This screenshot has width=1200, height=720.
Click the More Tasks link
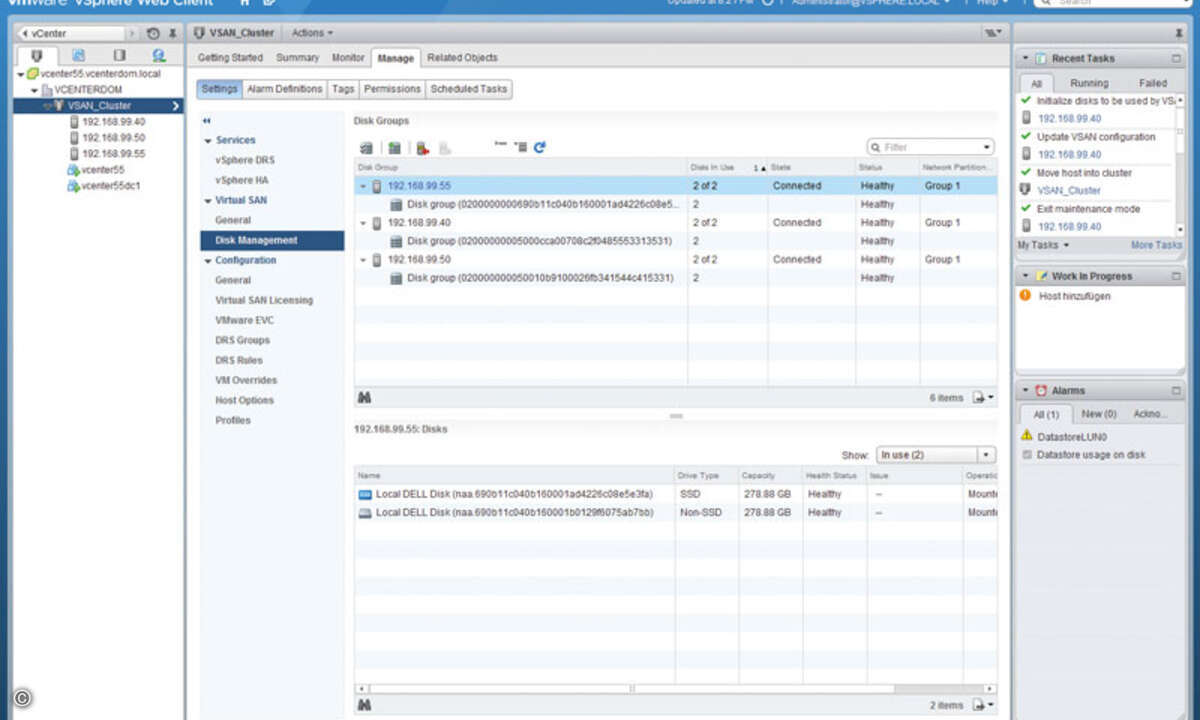1156,245
